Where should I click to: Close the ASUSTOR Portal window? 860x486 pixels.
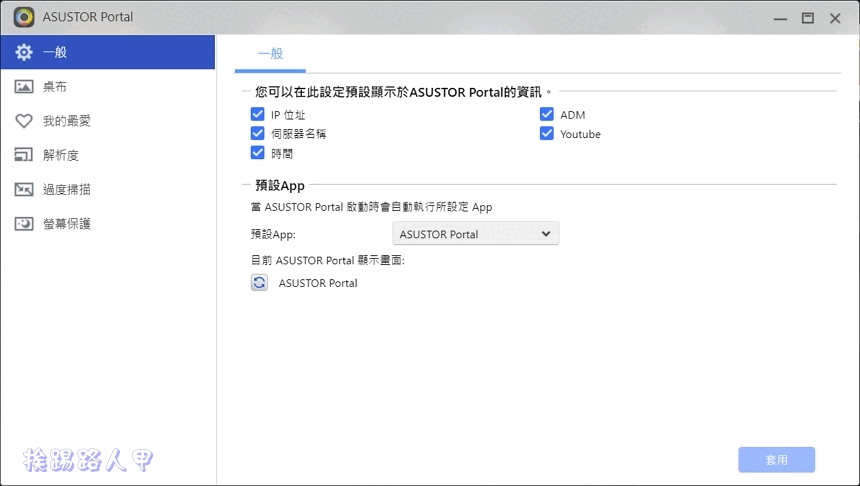[x=835, y=18]
